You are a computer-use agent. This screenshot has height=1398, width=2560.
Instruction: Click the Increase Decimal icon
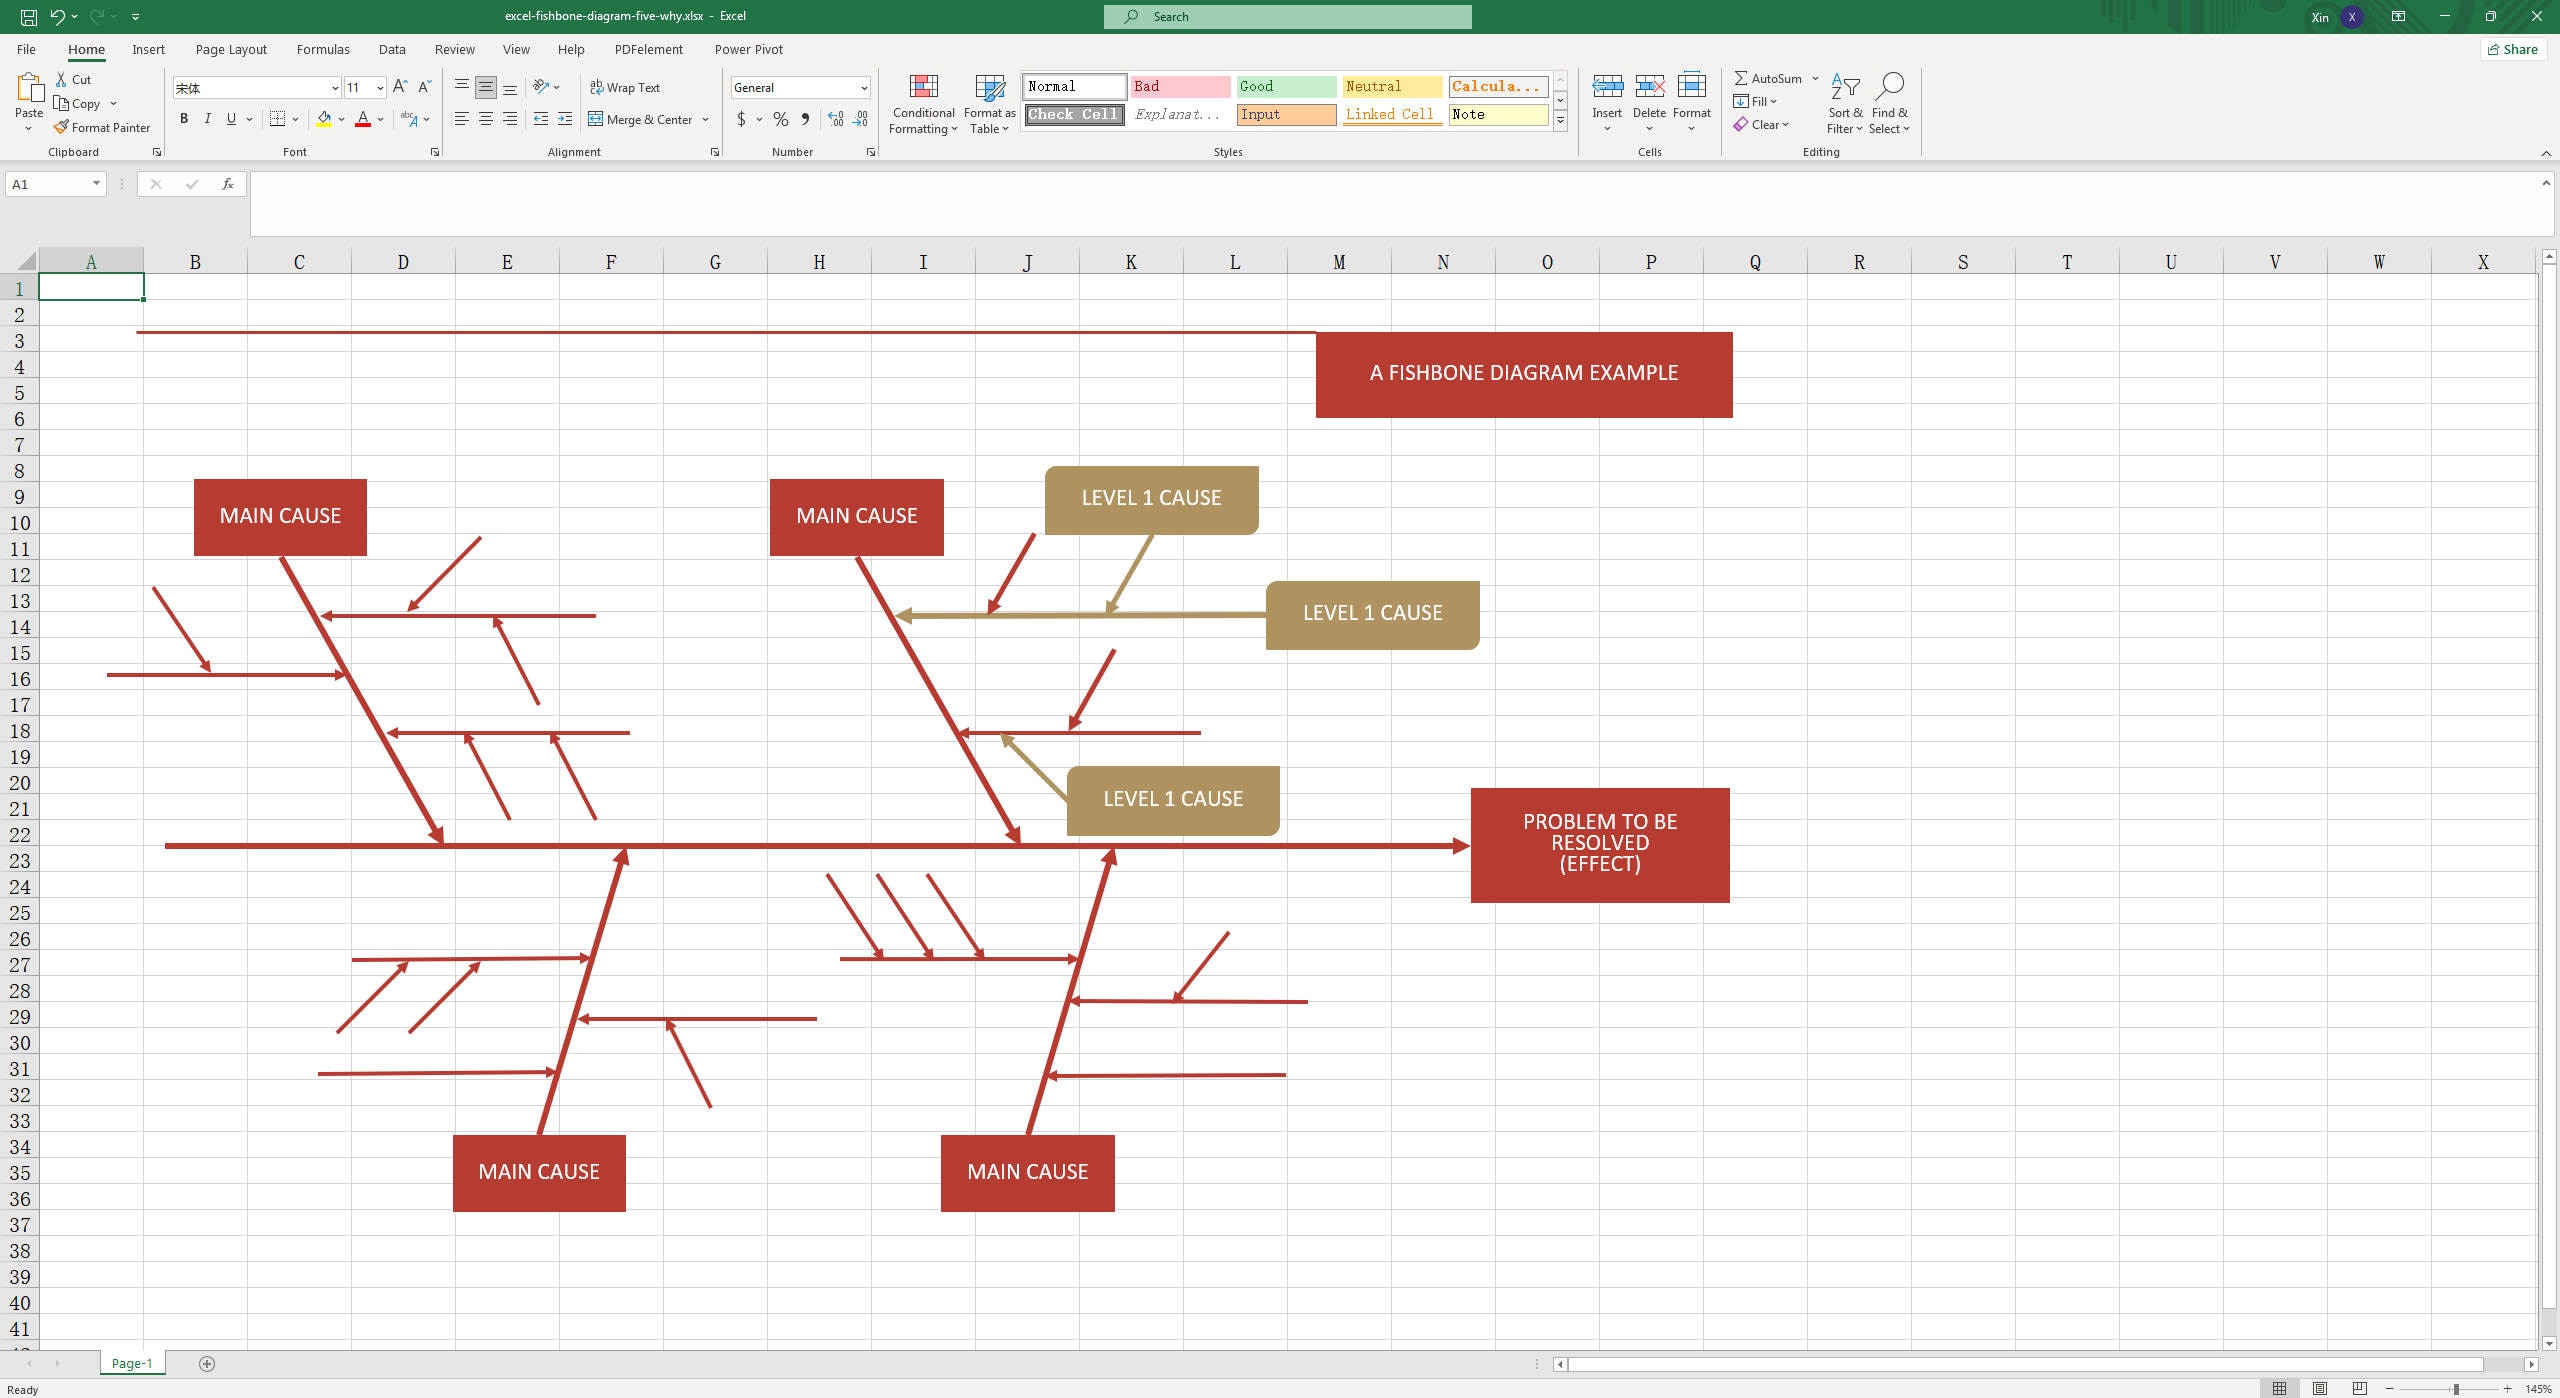835,119
